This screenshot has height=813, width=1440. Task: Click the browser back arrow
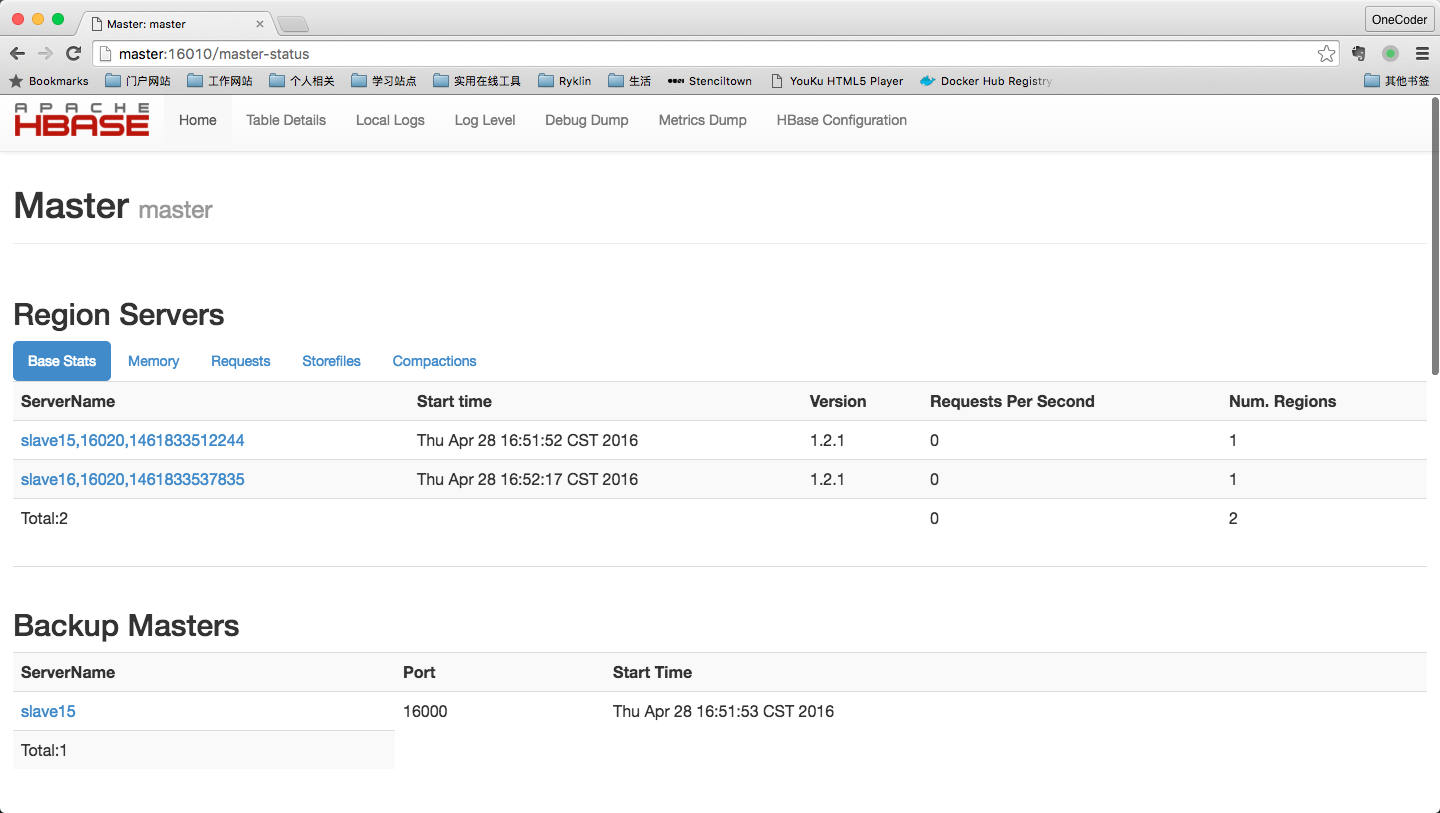pos(17,54)
